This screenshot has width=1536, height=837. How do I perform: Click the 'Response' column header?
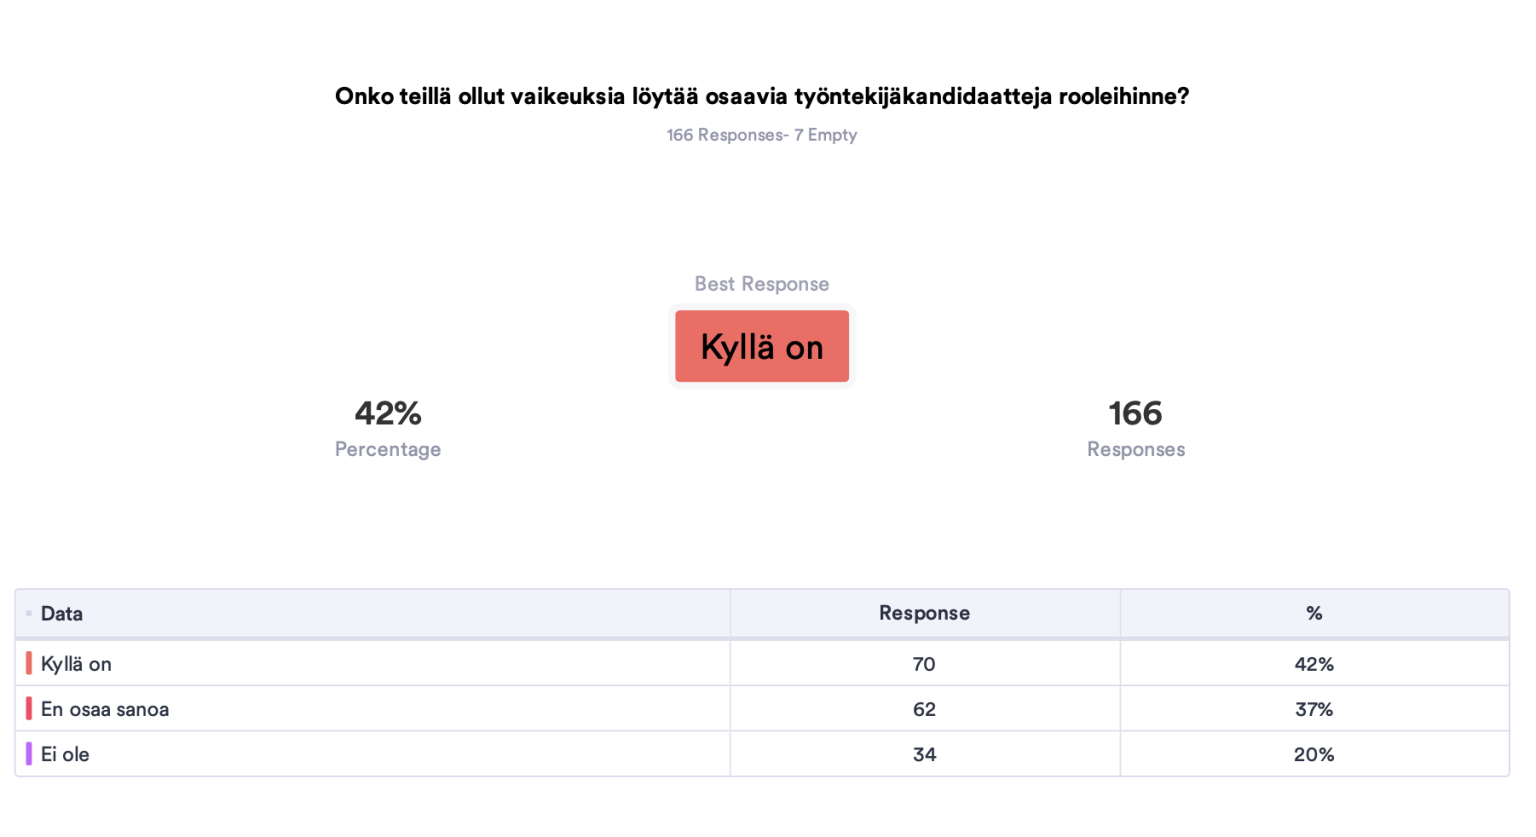pos(924,613)
